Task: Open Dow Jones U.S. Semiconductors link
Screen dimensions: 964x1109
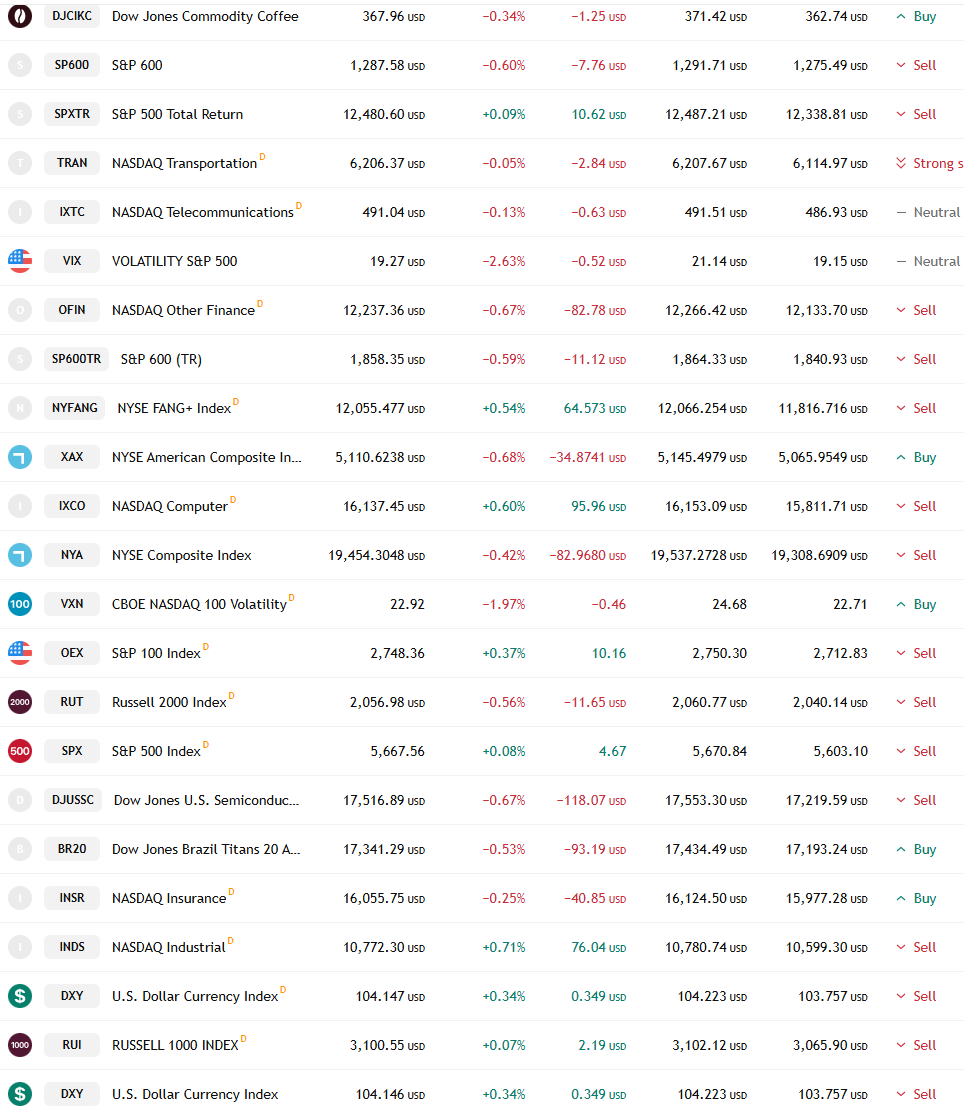Action: (207, 801)
